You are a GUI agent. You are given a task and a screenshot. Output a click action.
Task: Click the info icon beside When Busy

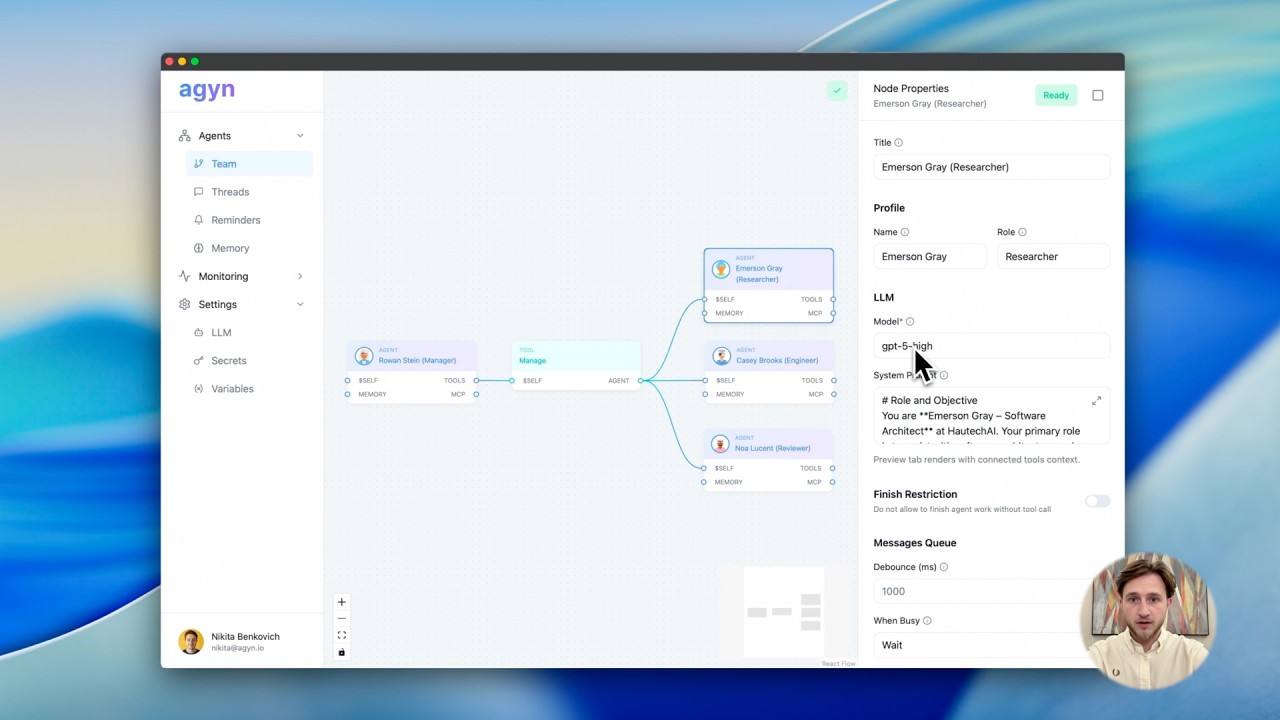coord(927,621)
